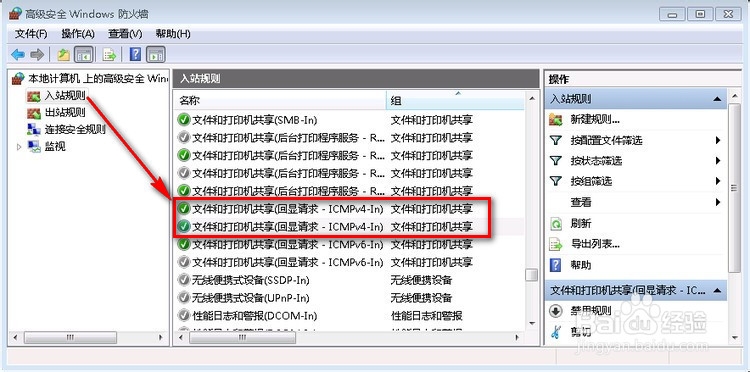This screenshot has width=750, height=372.
Task: Click the rules list horizontal scrollbar left arrow
Action: click(181, 337)
